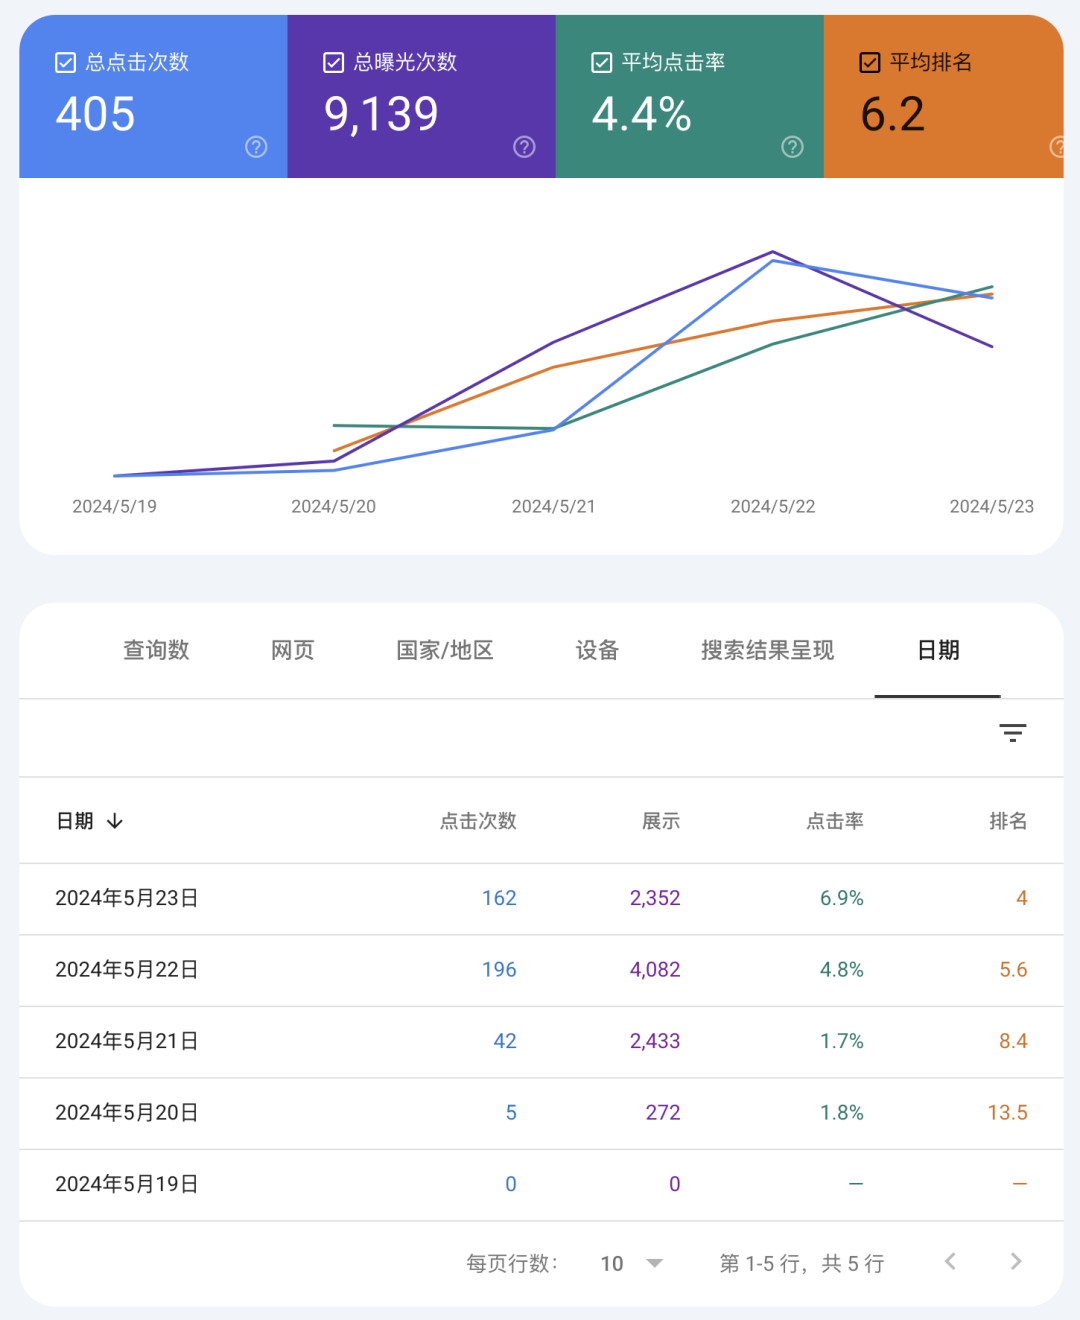Sort by 排名 column header
This screenshot has height=1320, width=1080.
[1008, 821]
